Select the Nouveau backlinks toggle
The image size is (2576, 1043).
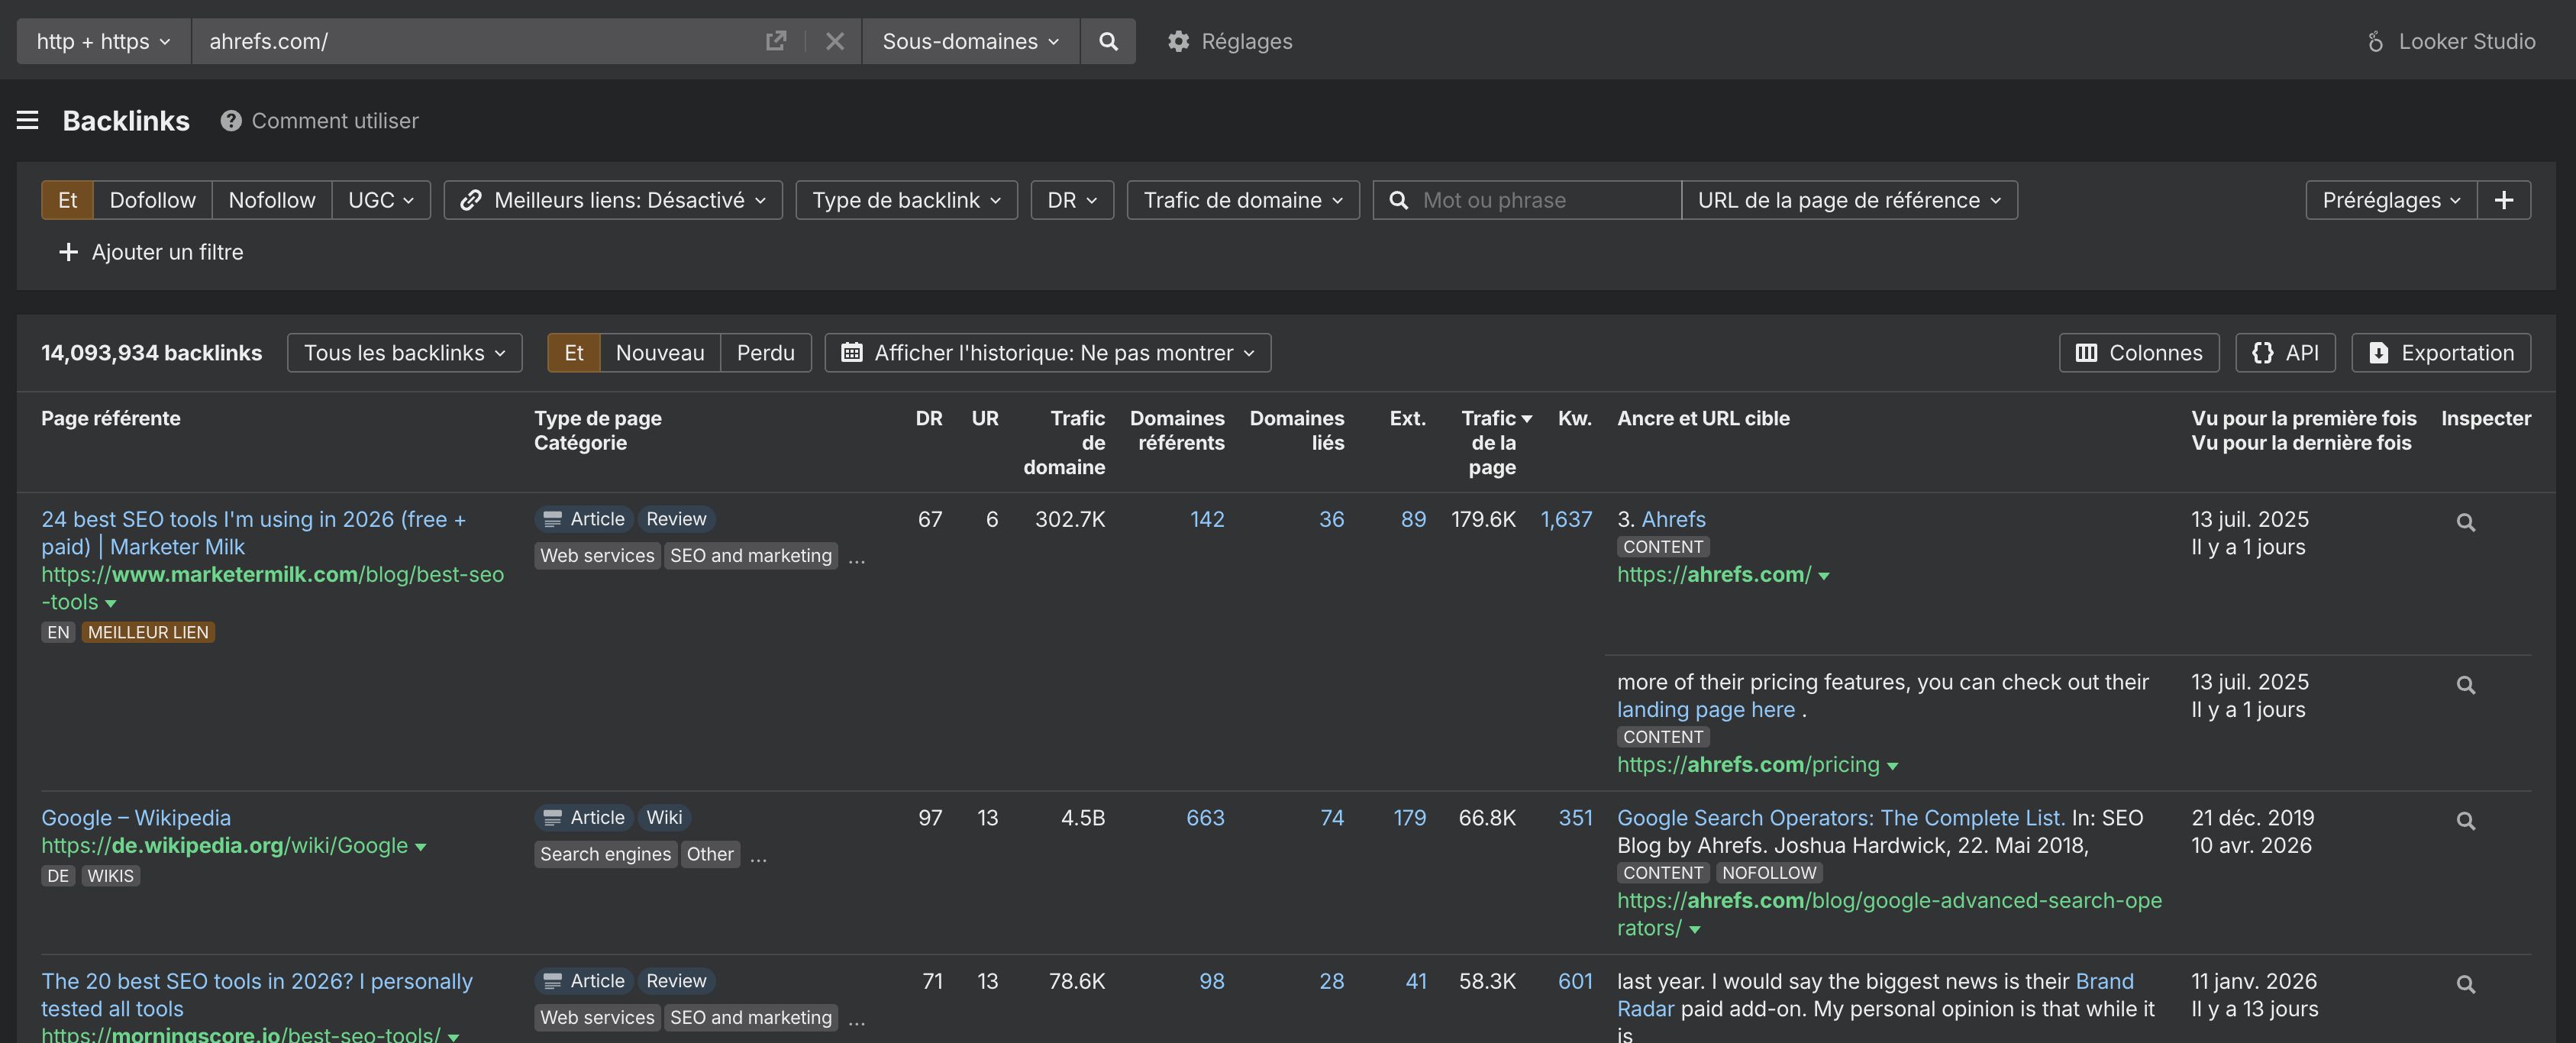pos(660,353)
